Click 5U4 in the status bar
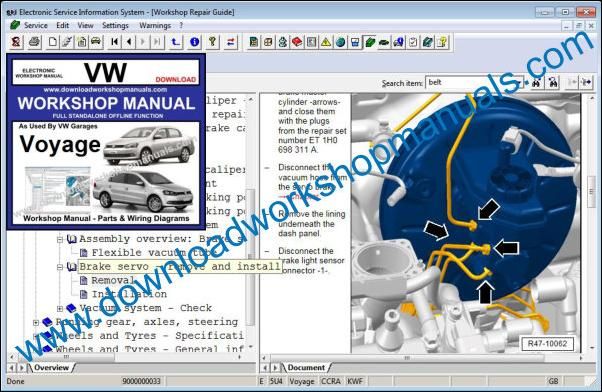This screenshot has height=392, width=602. coord(276,381)
